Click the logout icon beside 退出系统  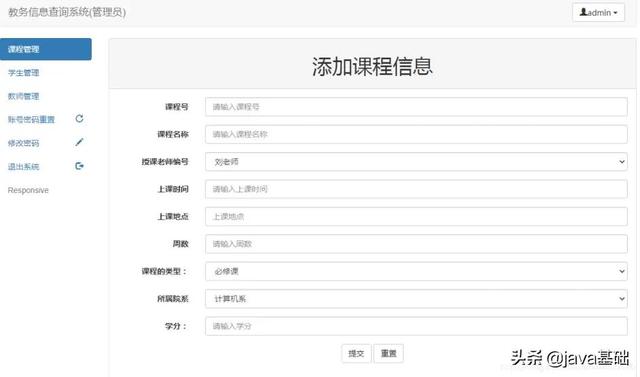pos(80,166)
